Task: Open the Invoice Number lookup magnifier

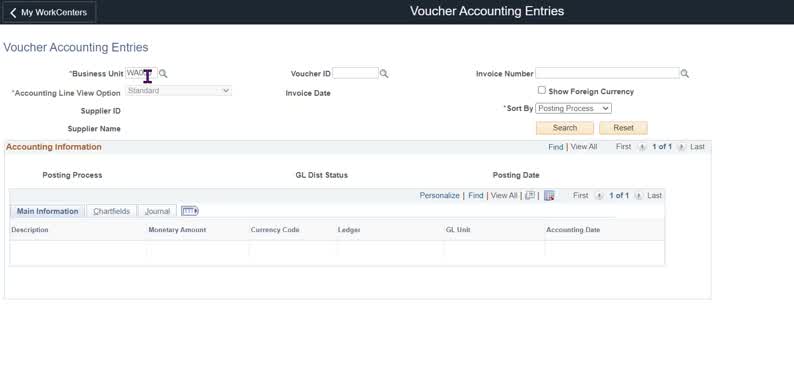Action: tap(685, 73)
